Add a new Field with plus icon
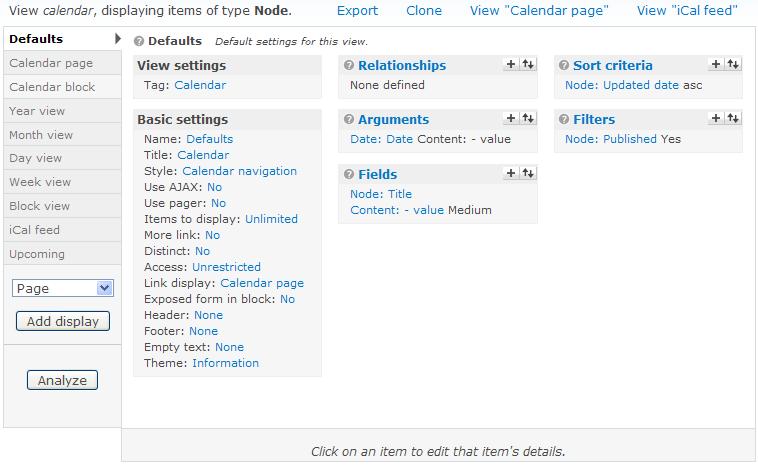This screenshot has height=465, width=758. pyautogui.click(x=511, y=173)
